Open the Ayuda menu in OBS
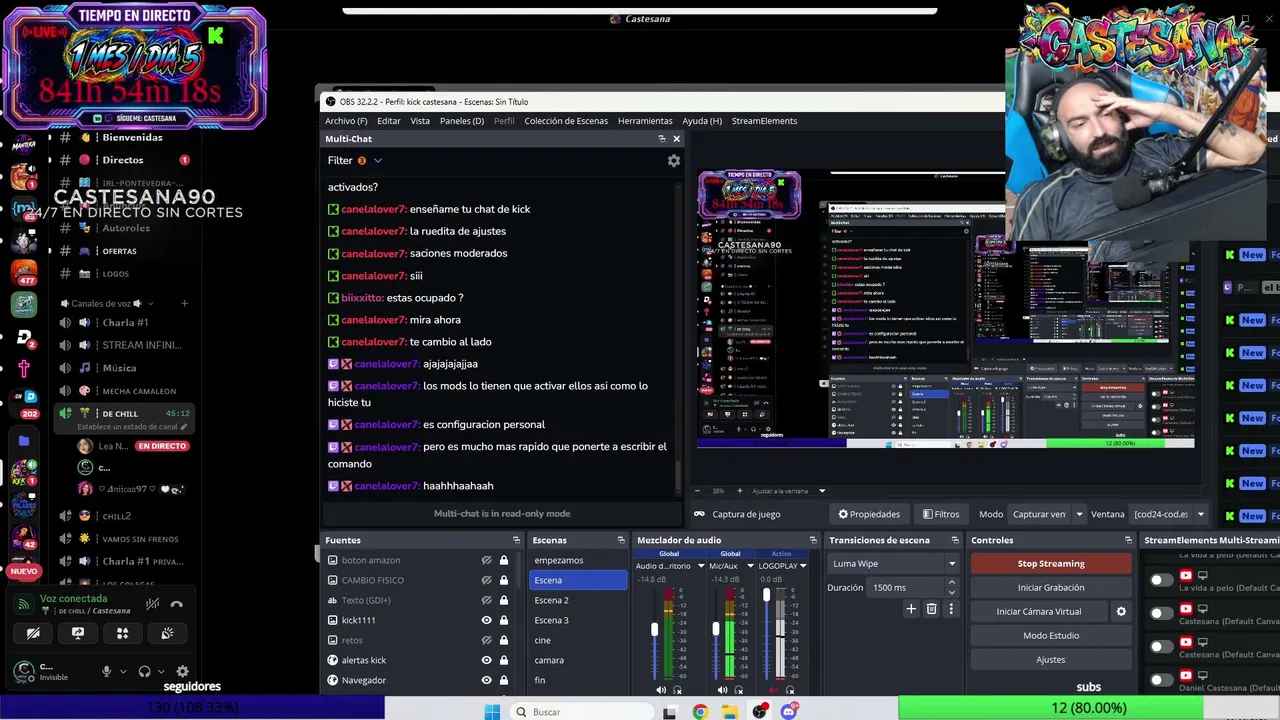1280x720 pixels. (702, 121)
